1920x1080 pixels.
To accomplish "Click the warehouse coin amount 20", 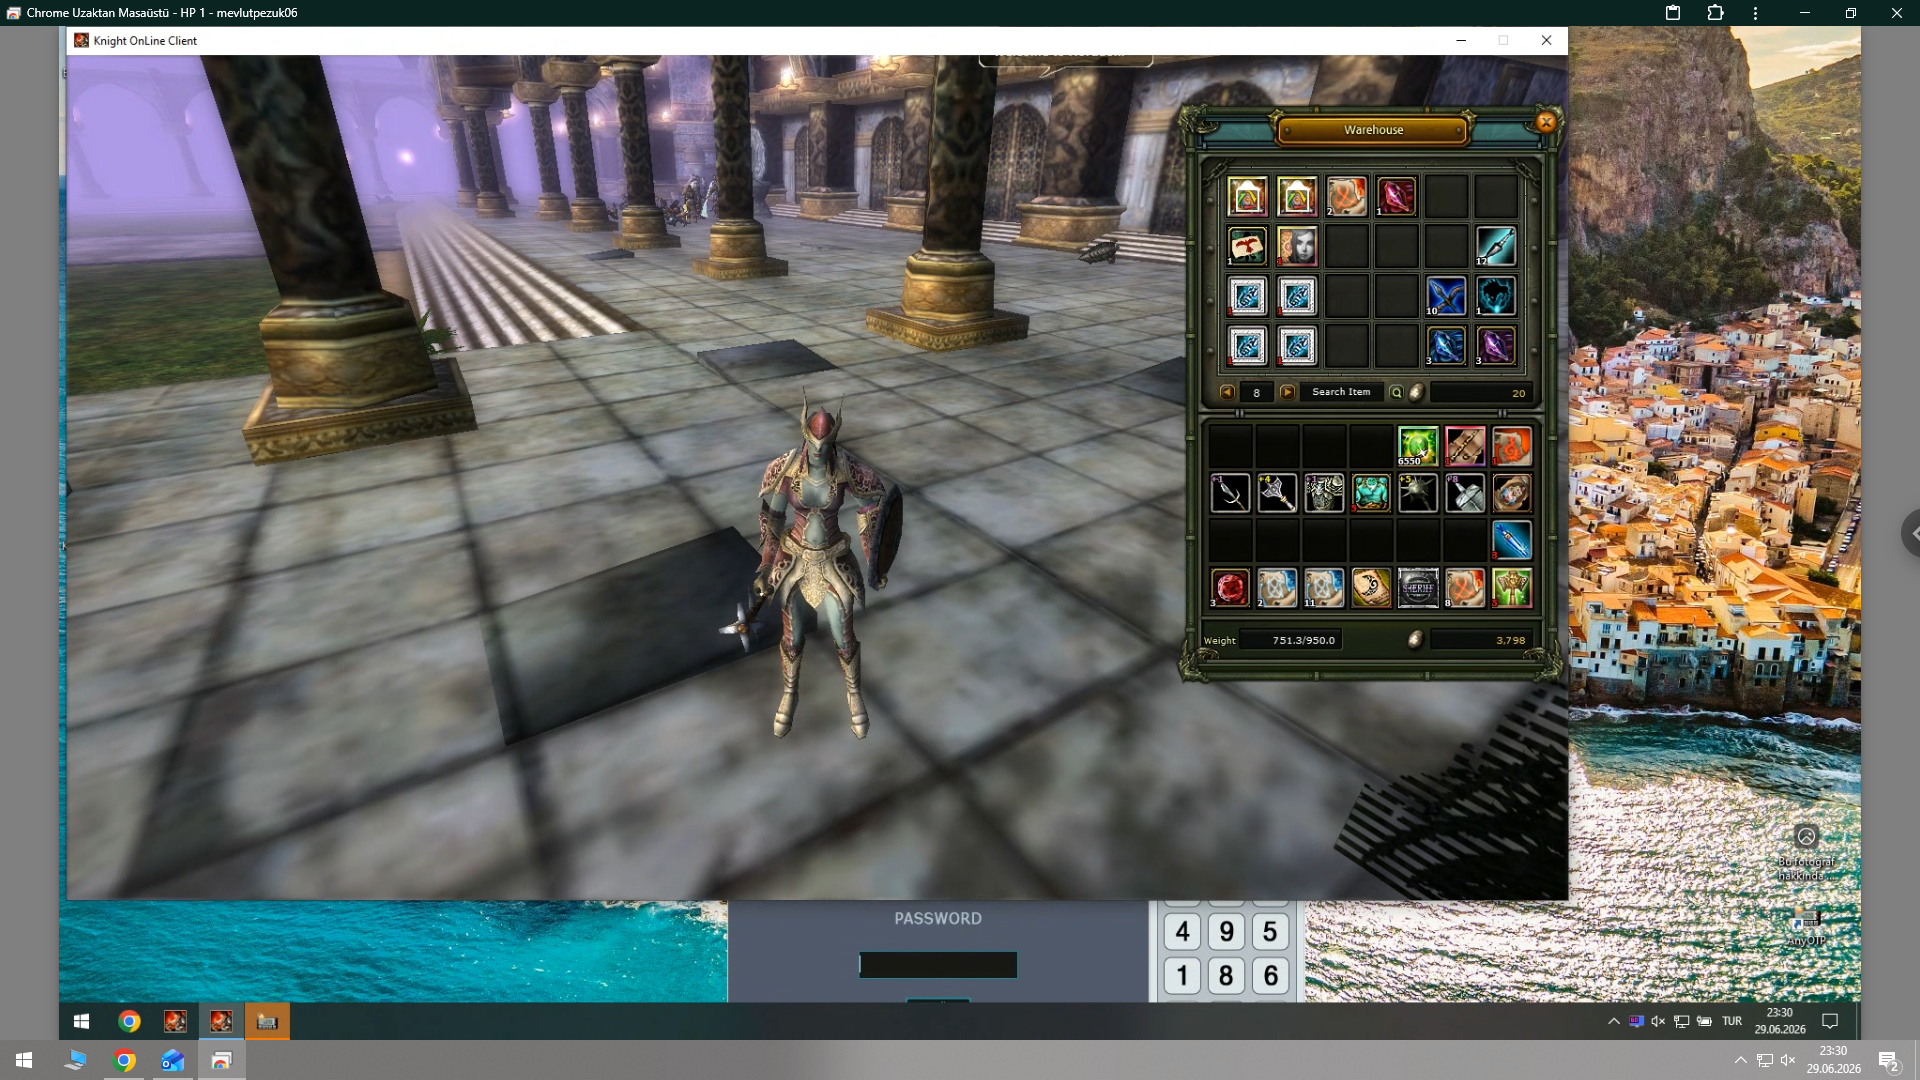I will [1480, 393].
